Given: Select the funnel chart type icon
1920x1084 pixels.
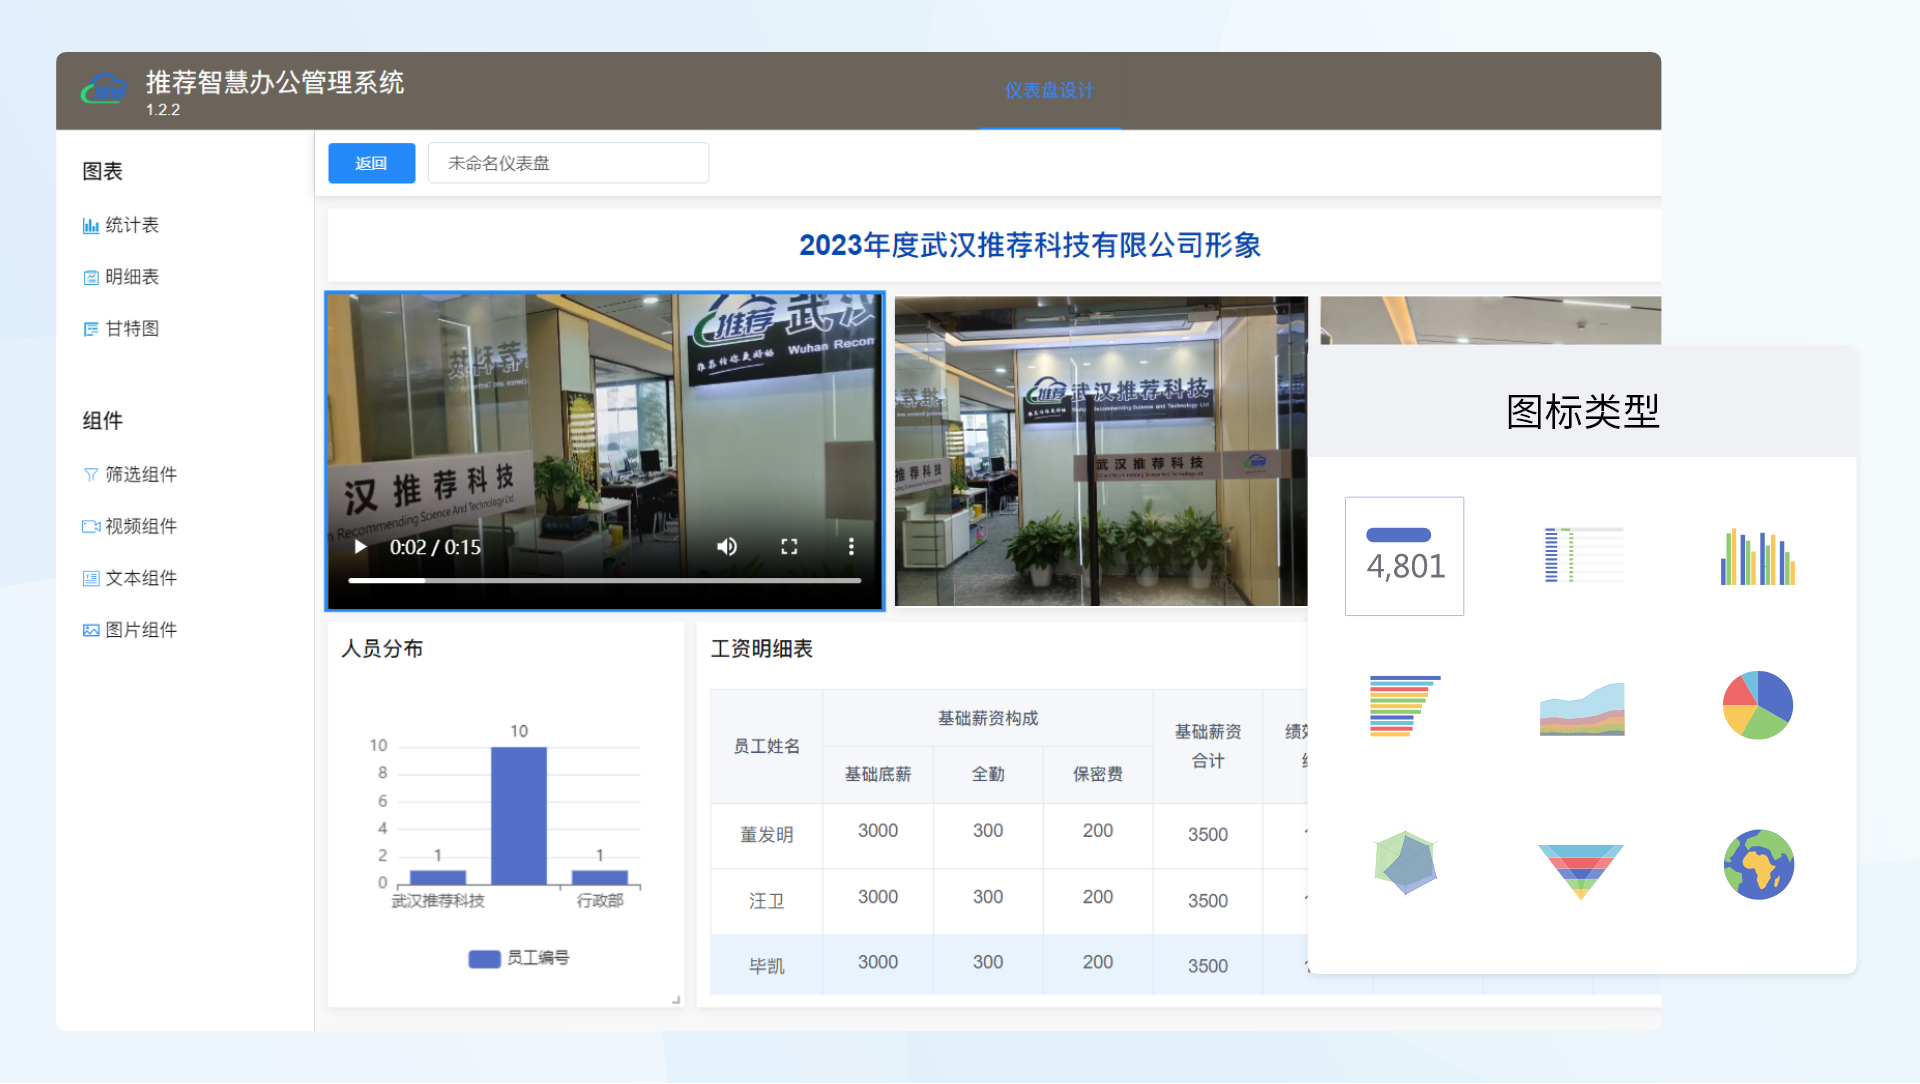Looking at the screenshot, I should pyautogui.click(x=1580, y=871).
